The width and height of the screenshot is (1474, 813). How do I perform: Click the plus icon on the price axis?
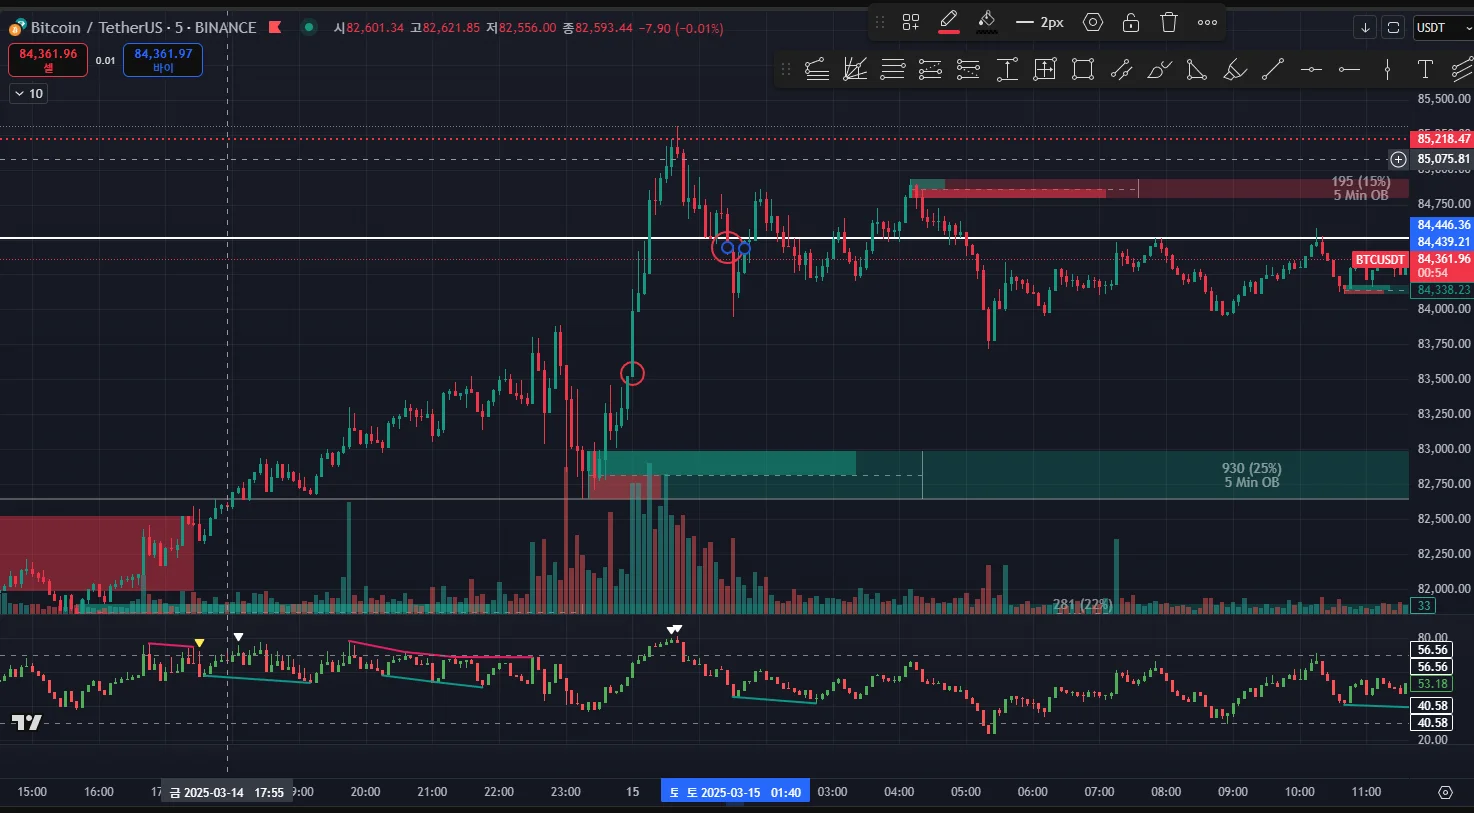click(1398, 159)
